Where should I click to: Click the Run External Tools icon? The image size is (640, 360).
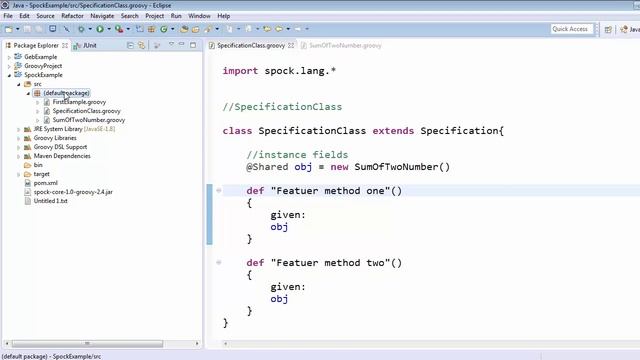pos(119,29)
